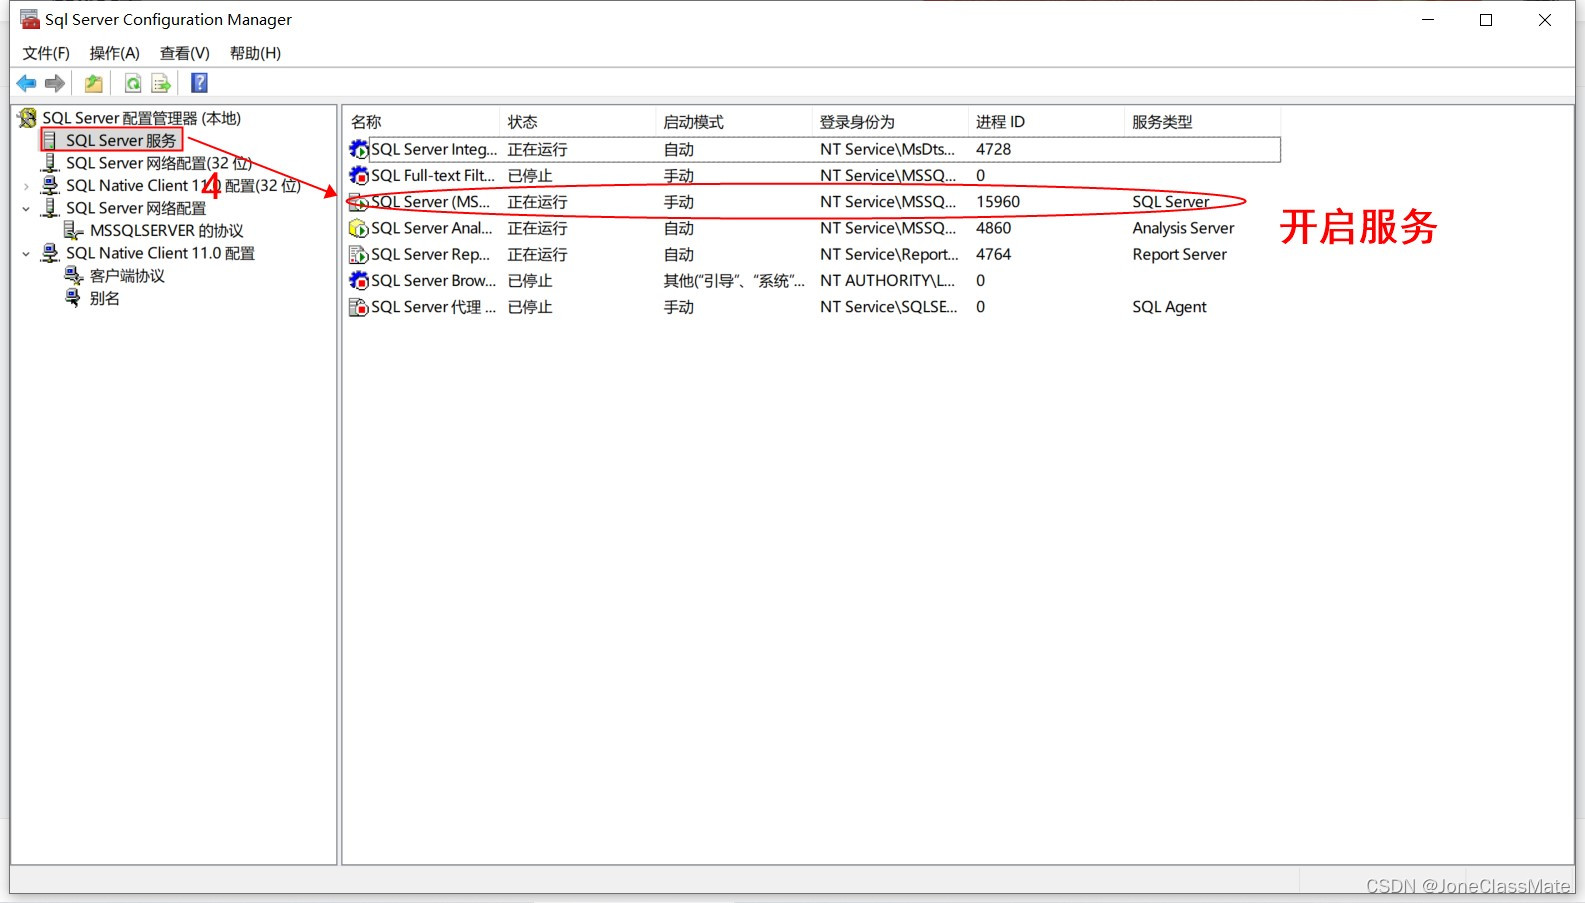Click the SQL Native Client 11.0 配置 icon
The height and width of the screenshot is (903, 1585).
51,253
